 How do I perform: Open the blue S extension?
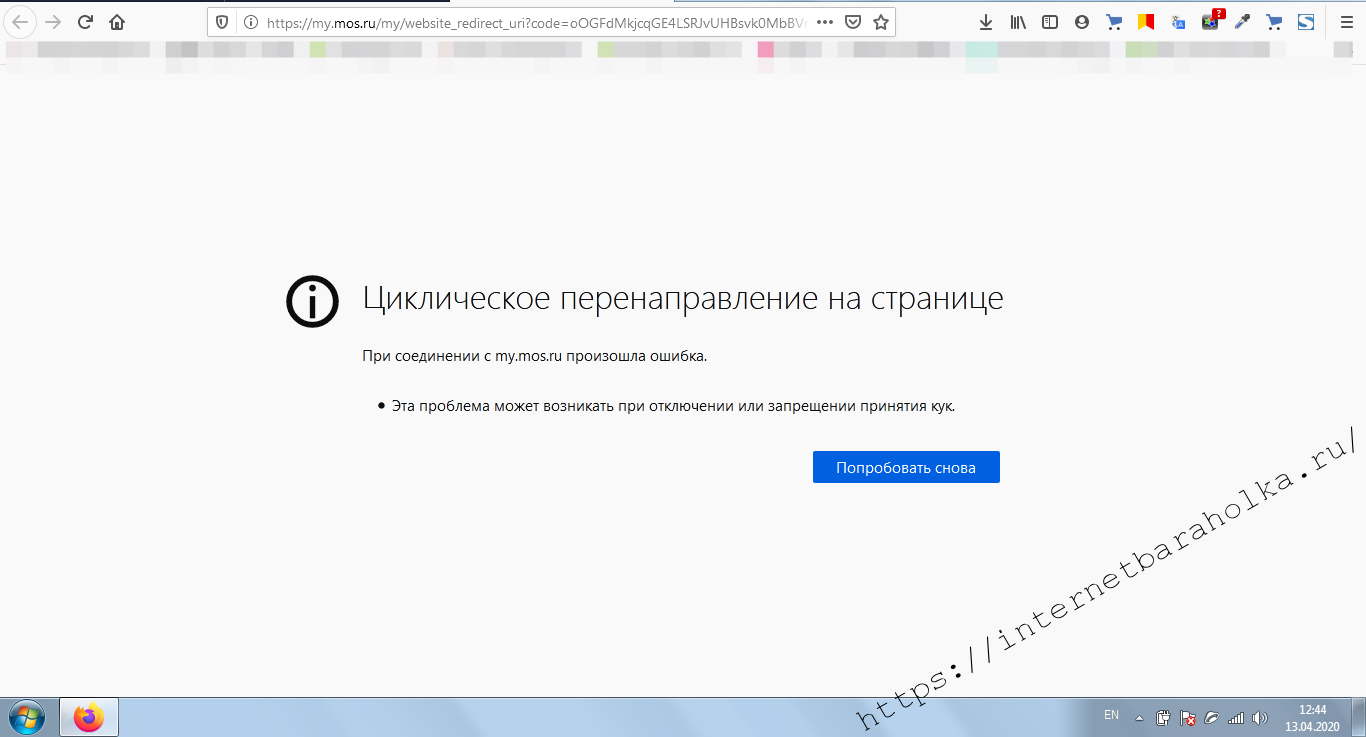[1306, 21]
